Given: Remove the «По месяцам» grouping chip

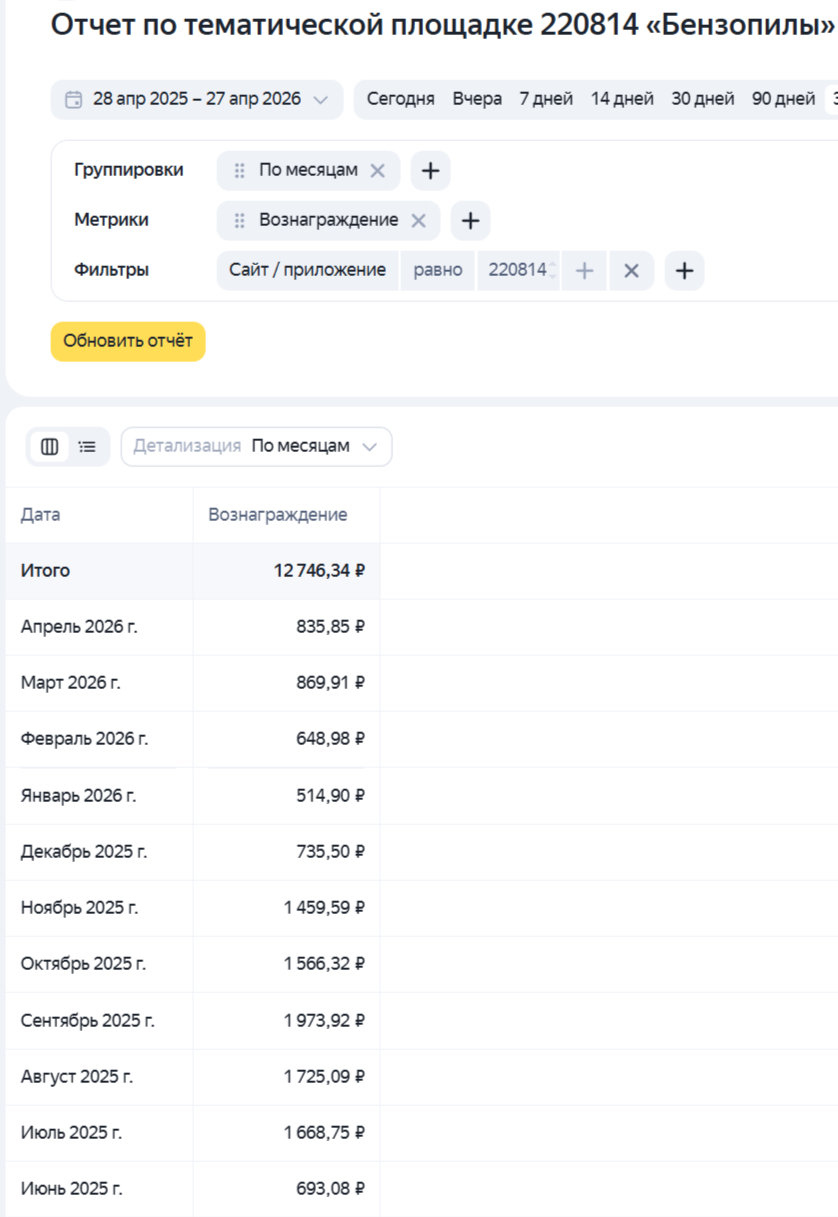Looking at the screenshot, I should click(x=377, y=170).
